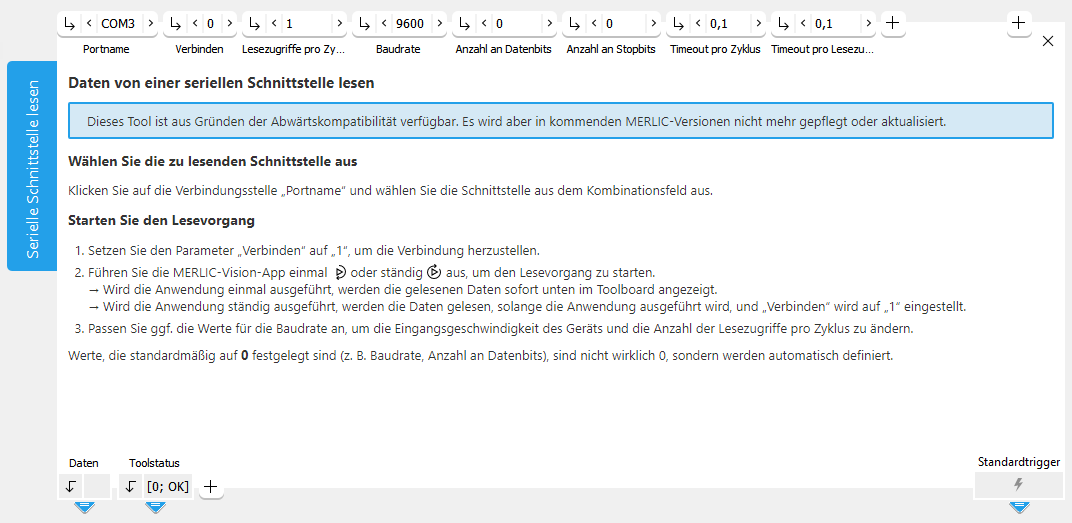
Task: Click the Portname connection arrow icon
Action: (x=69, y=23)
